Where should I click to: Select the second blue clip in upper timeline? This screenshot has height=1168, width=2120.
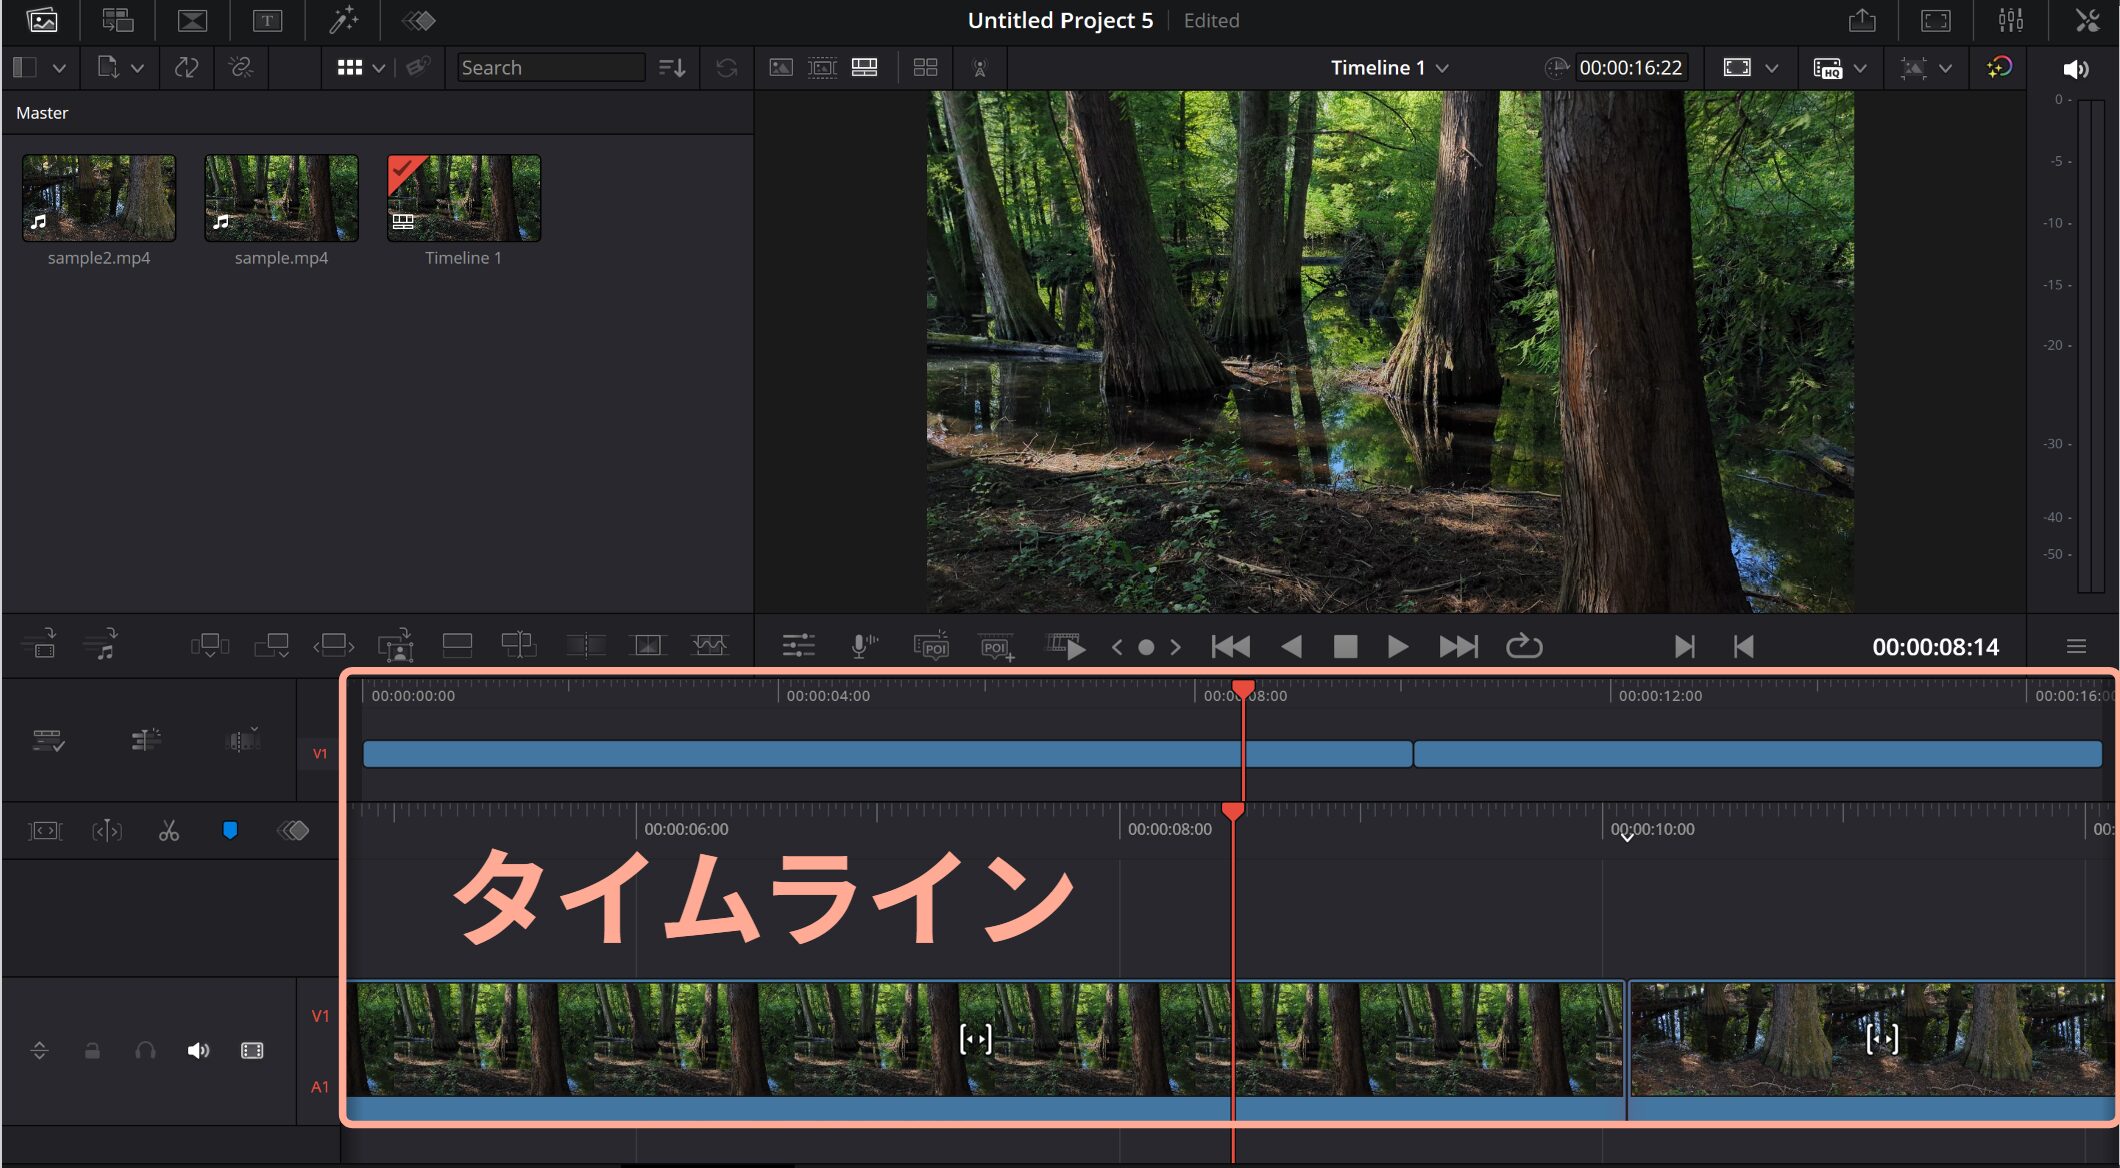point(1758,754)
